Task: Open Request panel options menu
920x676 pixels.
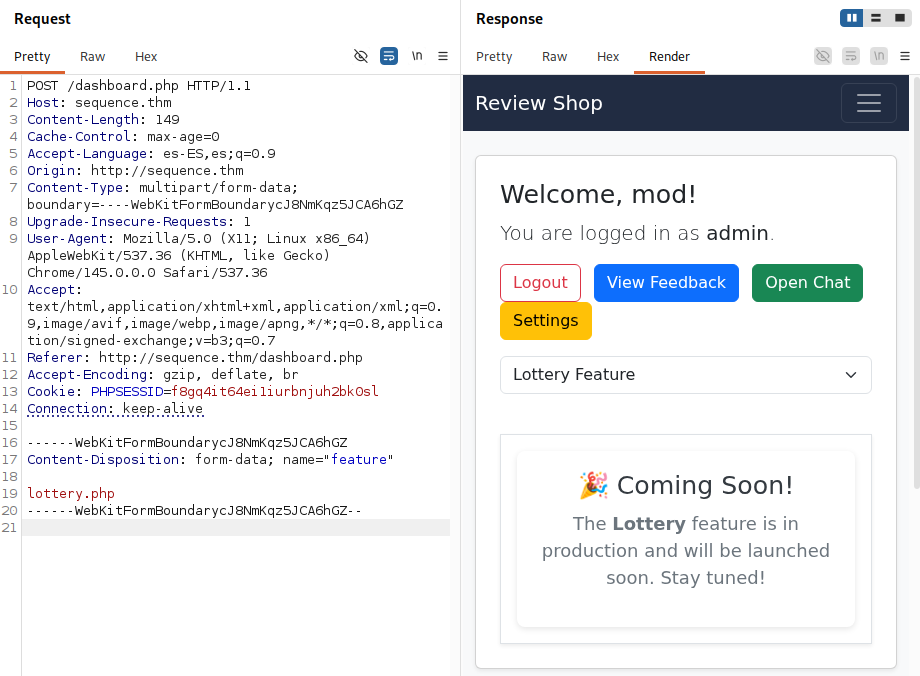Action: [x=443, y=56]
